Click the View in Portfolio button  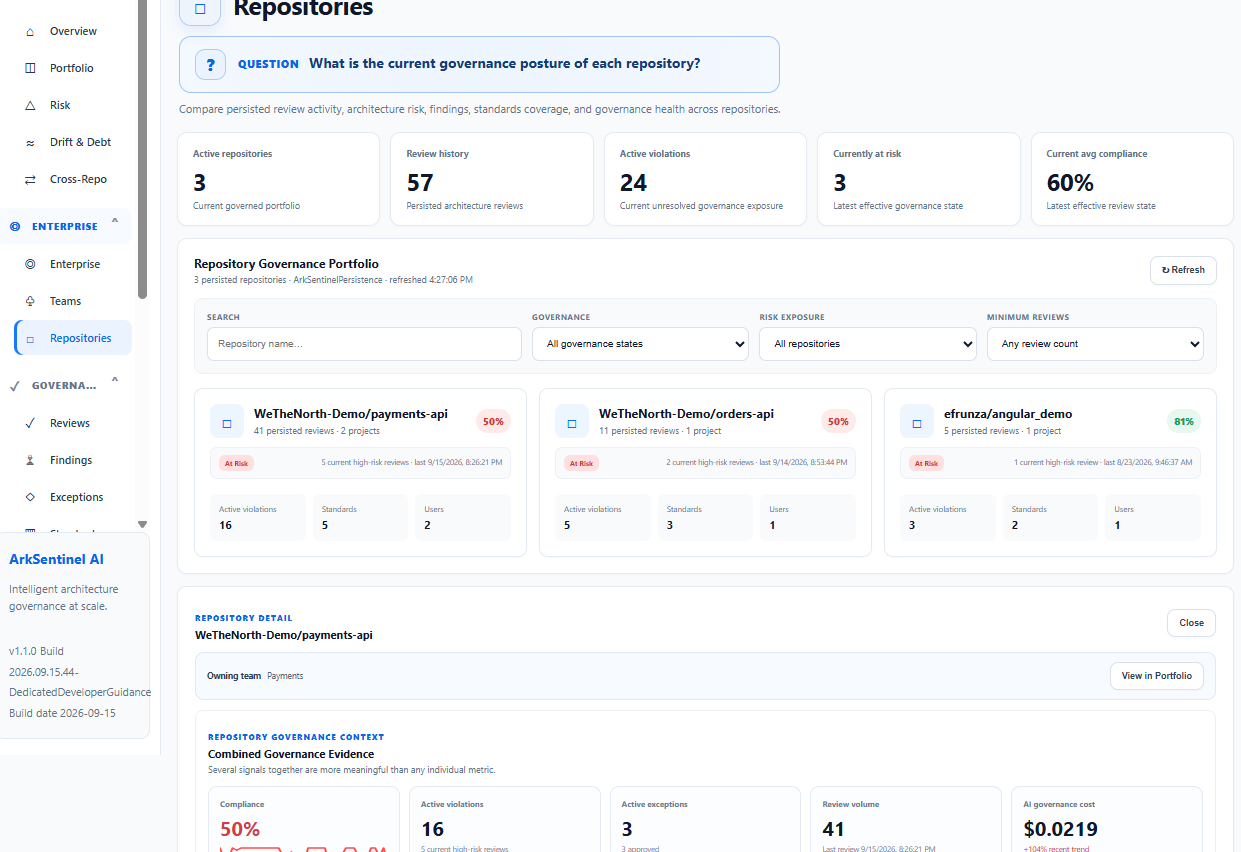(1156, 676)
